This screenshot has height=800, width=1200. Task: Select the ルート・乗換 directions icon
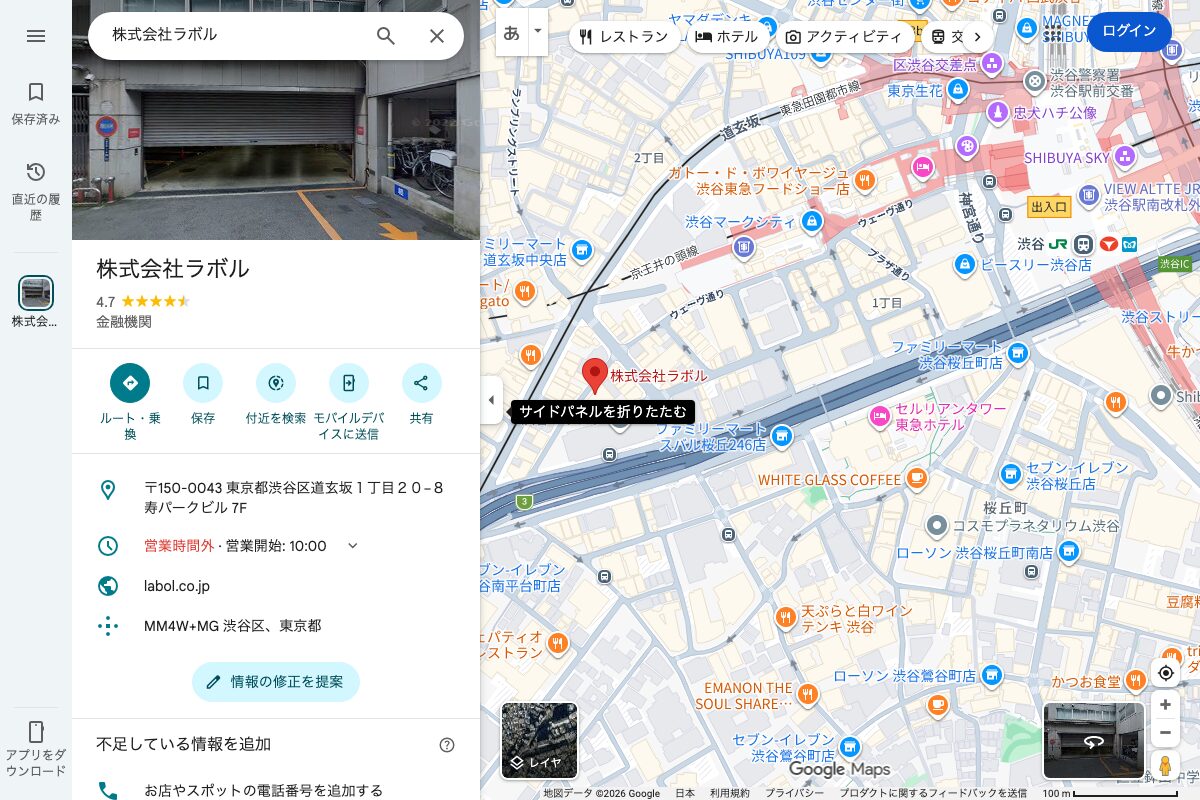point(130,383)
